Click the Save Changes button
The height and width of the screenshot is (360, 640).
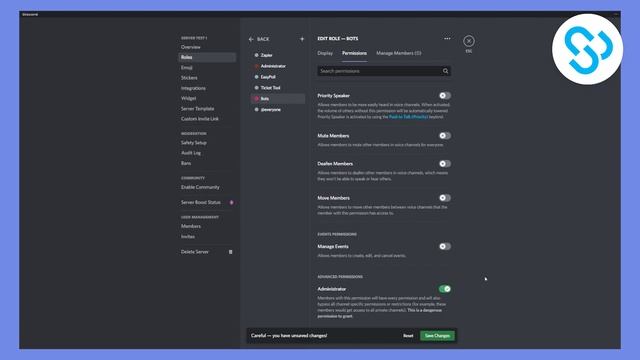(437, 336)
